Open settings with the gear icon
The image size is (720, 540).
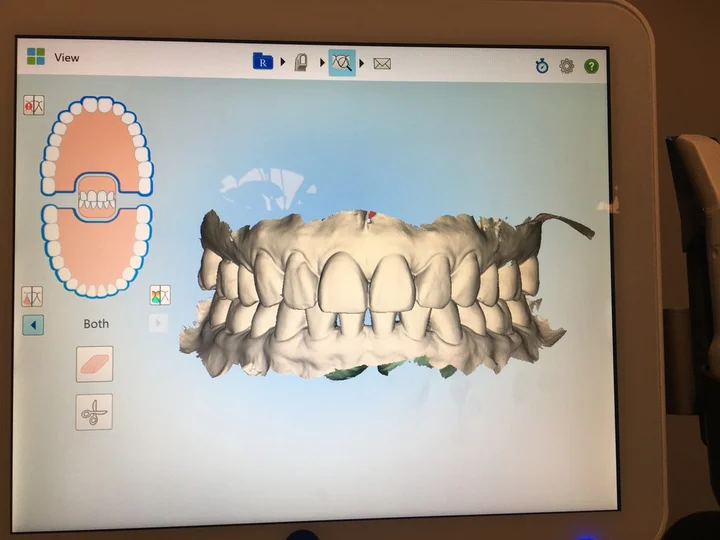tap(567, 66)
